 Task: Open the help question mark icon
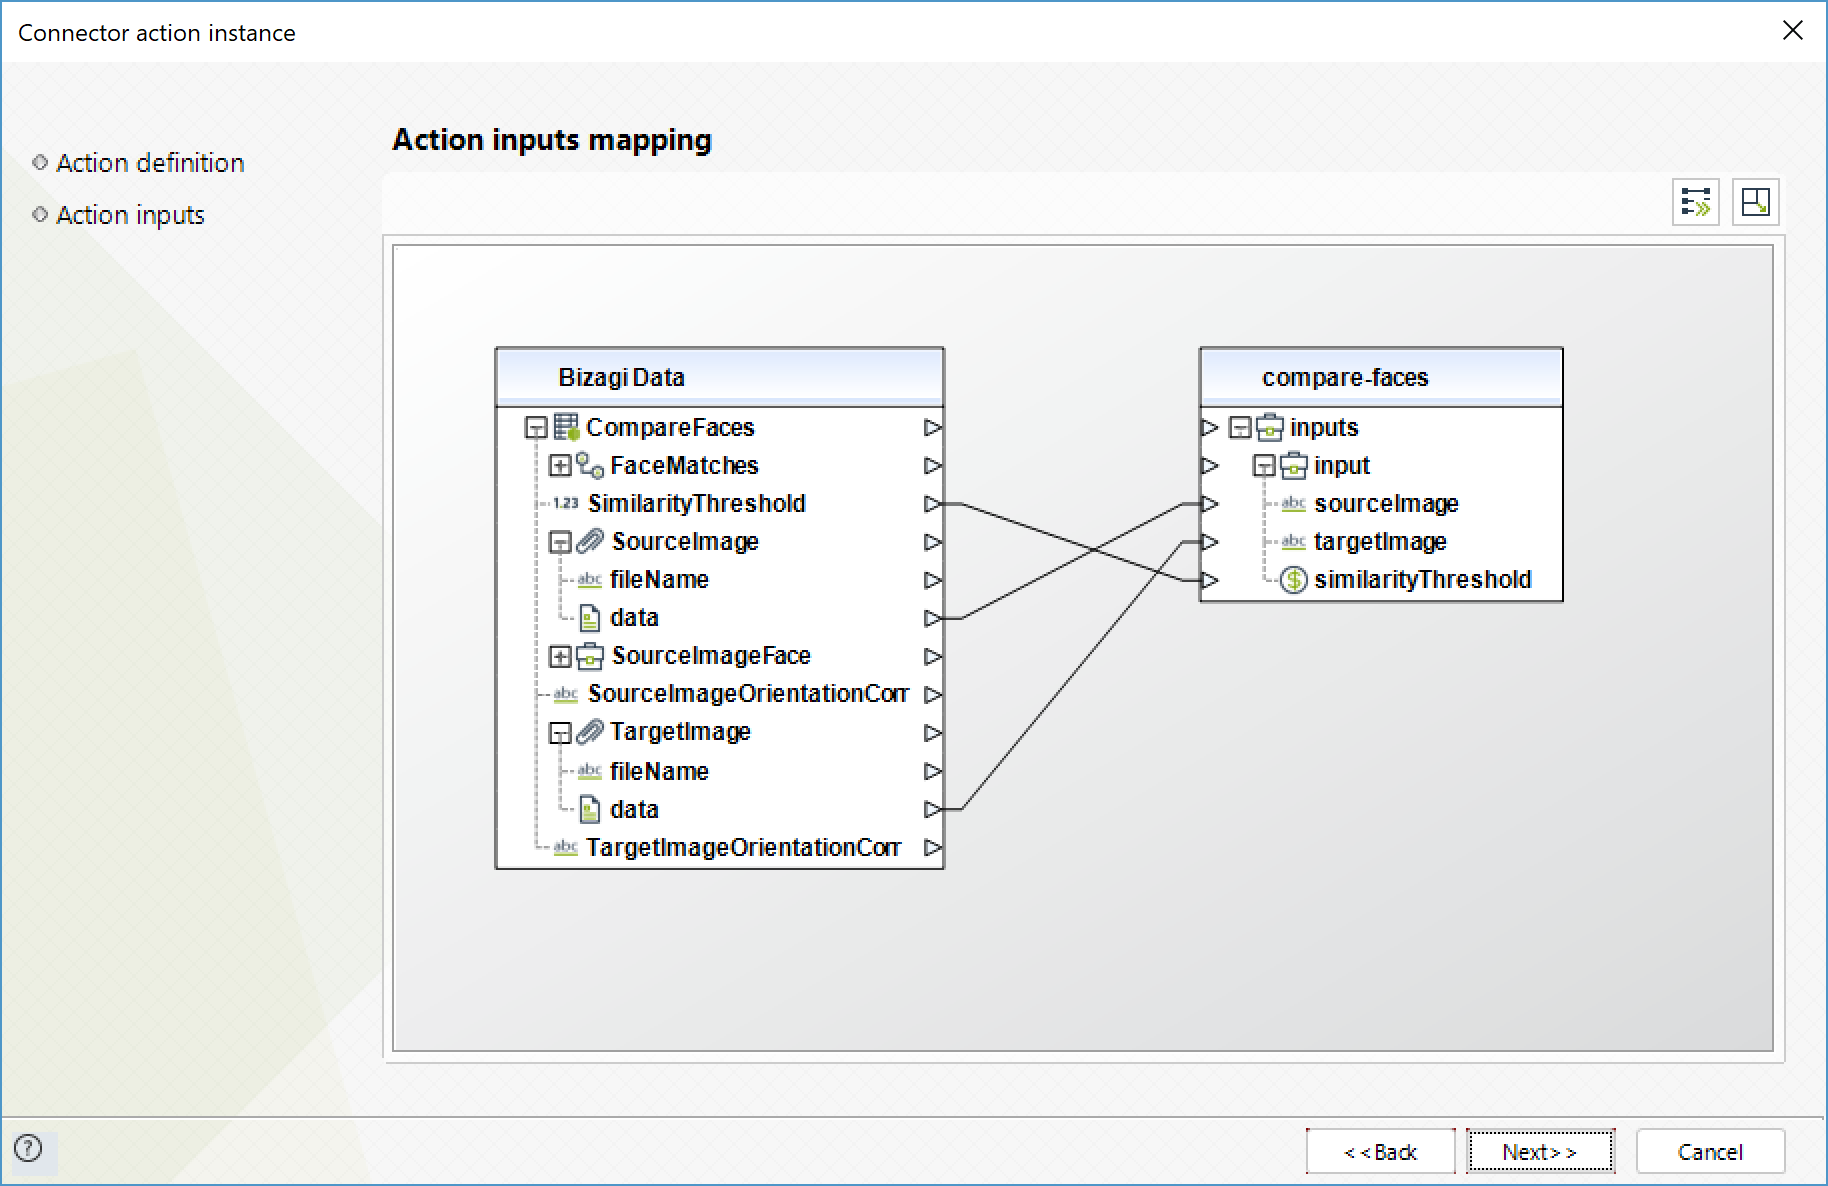click(28, 1148)
